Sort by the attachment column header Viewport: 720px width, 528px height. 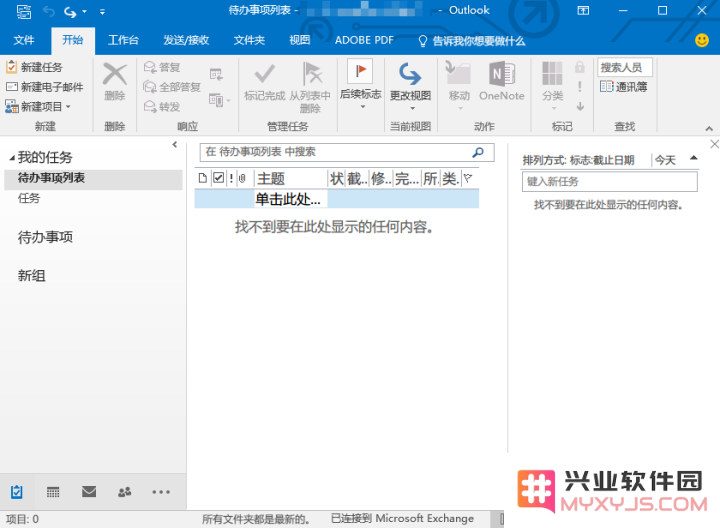tap(242, 178)
